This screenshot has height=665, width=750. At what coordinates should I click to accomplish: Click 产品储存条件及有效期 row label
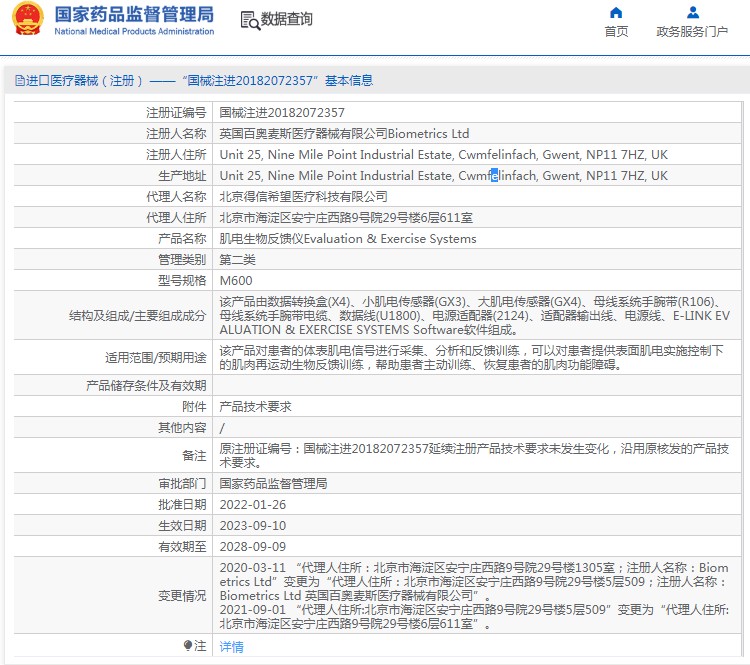tap(146, 386)
